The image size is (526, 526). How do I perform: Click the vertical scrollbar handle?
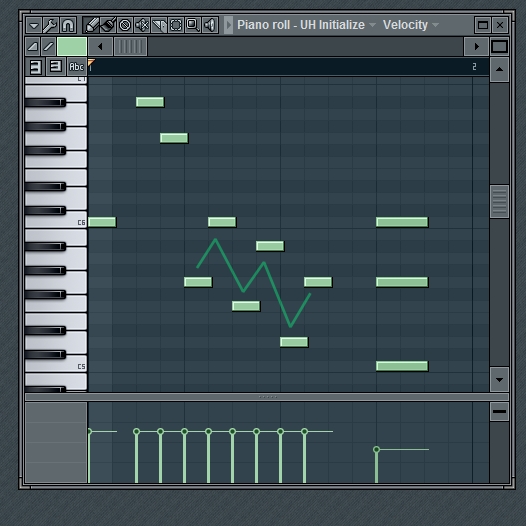[499, 201]
